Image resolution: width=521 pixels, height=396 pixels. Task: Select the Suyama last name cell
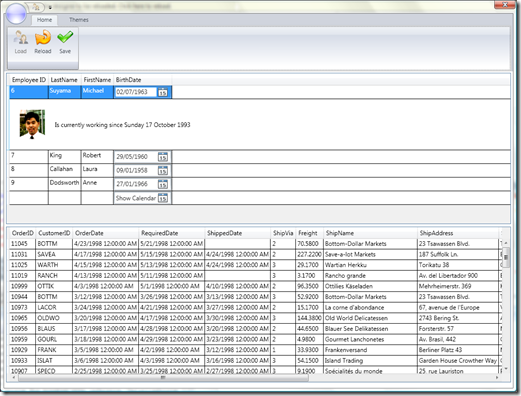coord(65,92)
